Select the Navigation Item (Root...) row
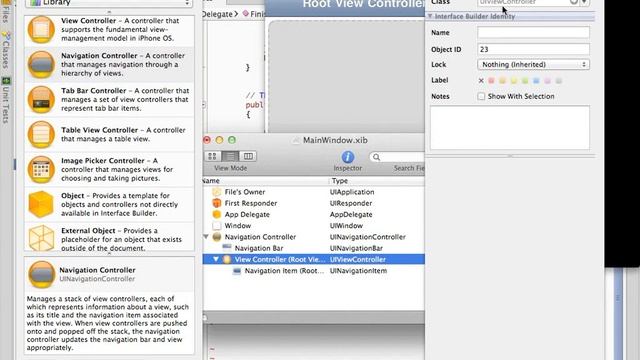The height and width of the screenshot is (360, 640). [x=313, y=271]
